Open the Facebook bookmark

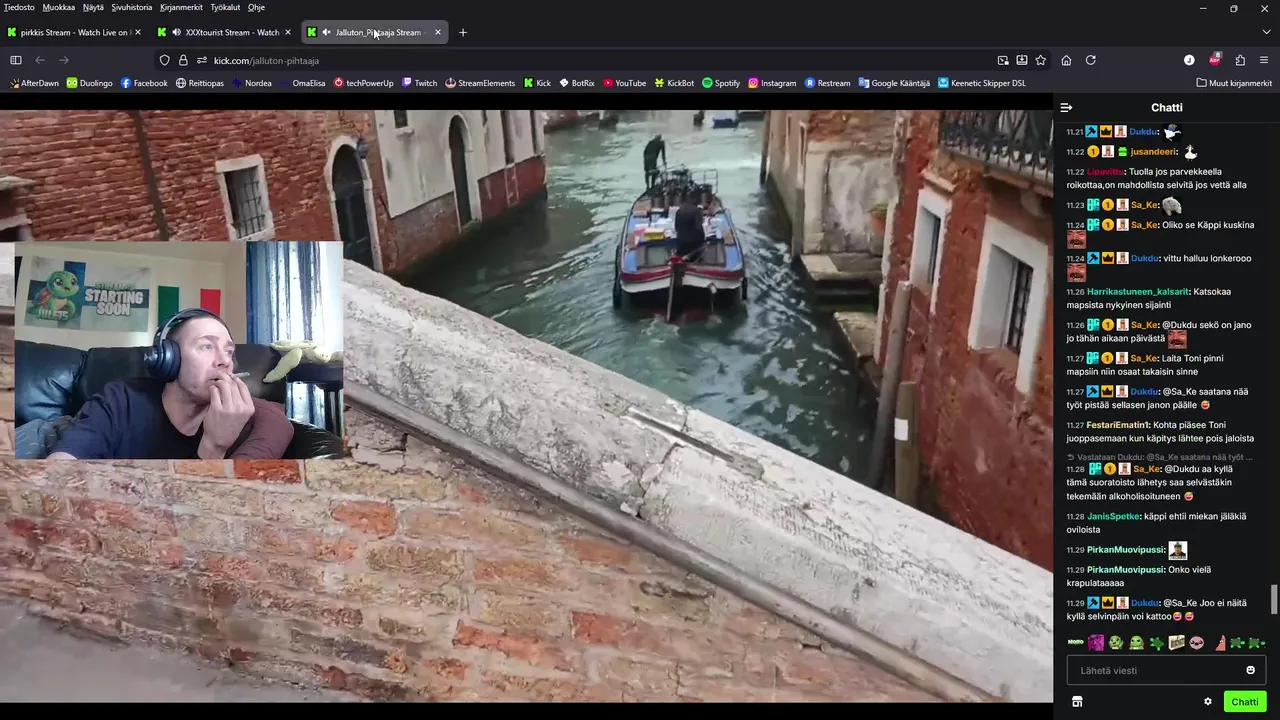144,83
